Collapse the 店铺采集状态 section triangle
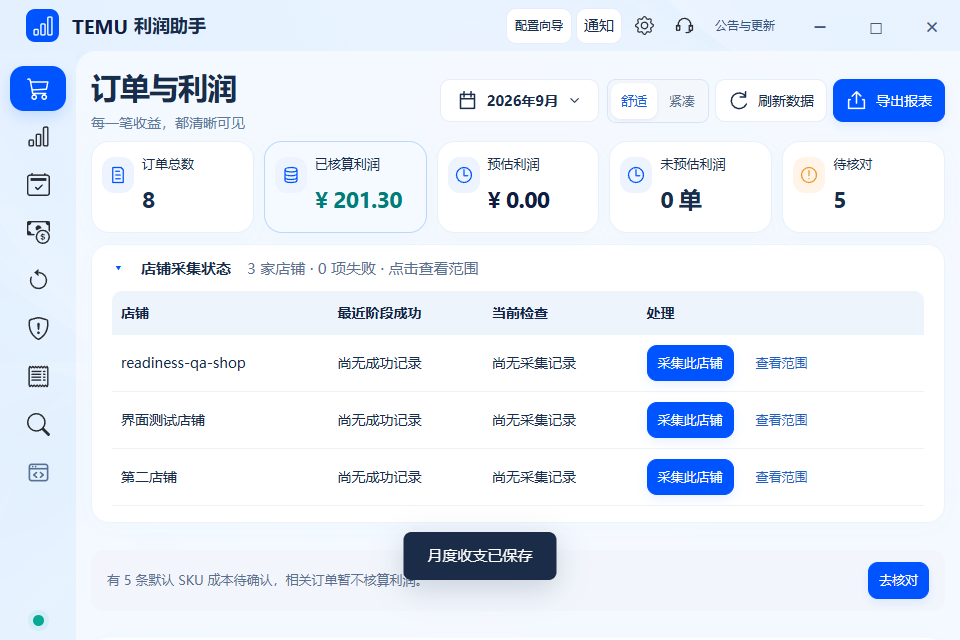The height and width of the screenshot is (640, 960). point(119,268)
